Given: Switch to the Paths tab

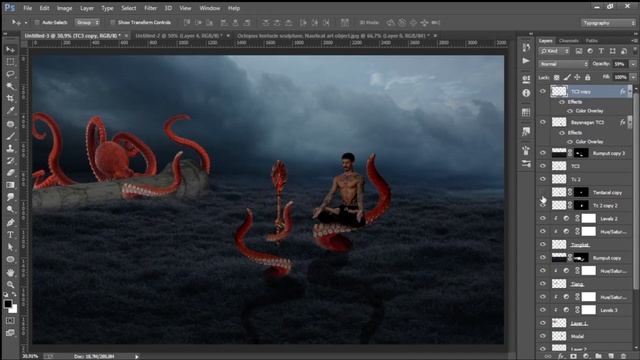Looking at the screenshot, I should pyautogui.click(x=591, y=41).
